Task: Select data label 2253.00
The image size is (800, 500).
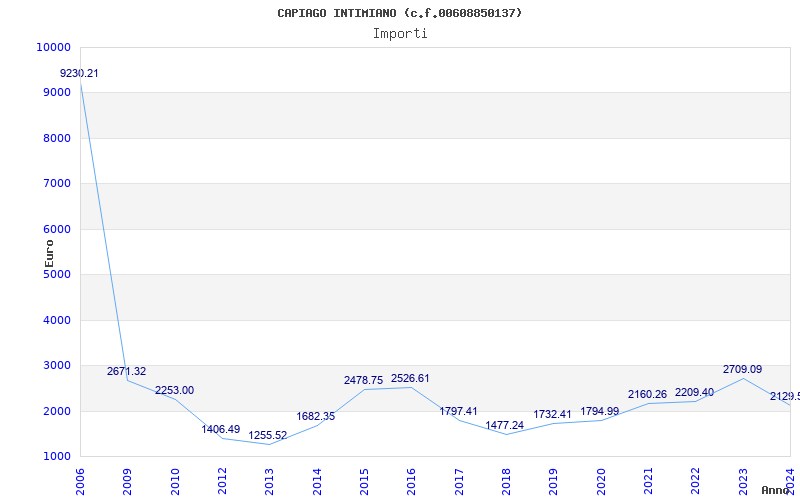Action: pyautogui.click(x=174, y=390)
